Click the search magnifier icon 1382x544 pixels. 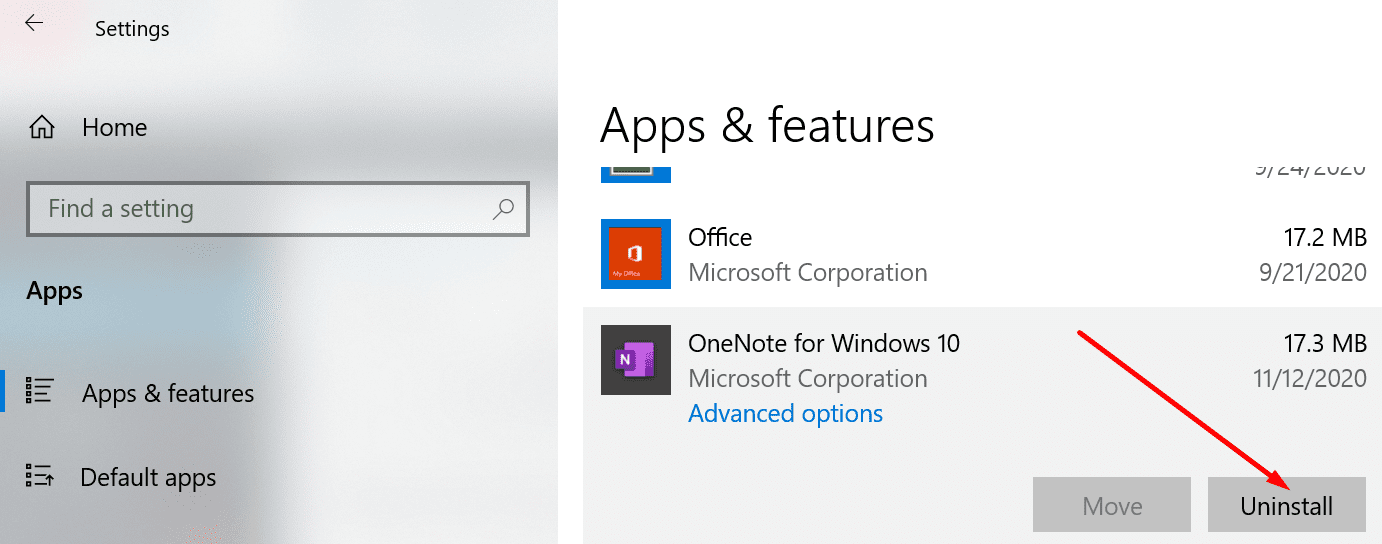pos(503,209)
